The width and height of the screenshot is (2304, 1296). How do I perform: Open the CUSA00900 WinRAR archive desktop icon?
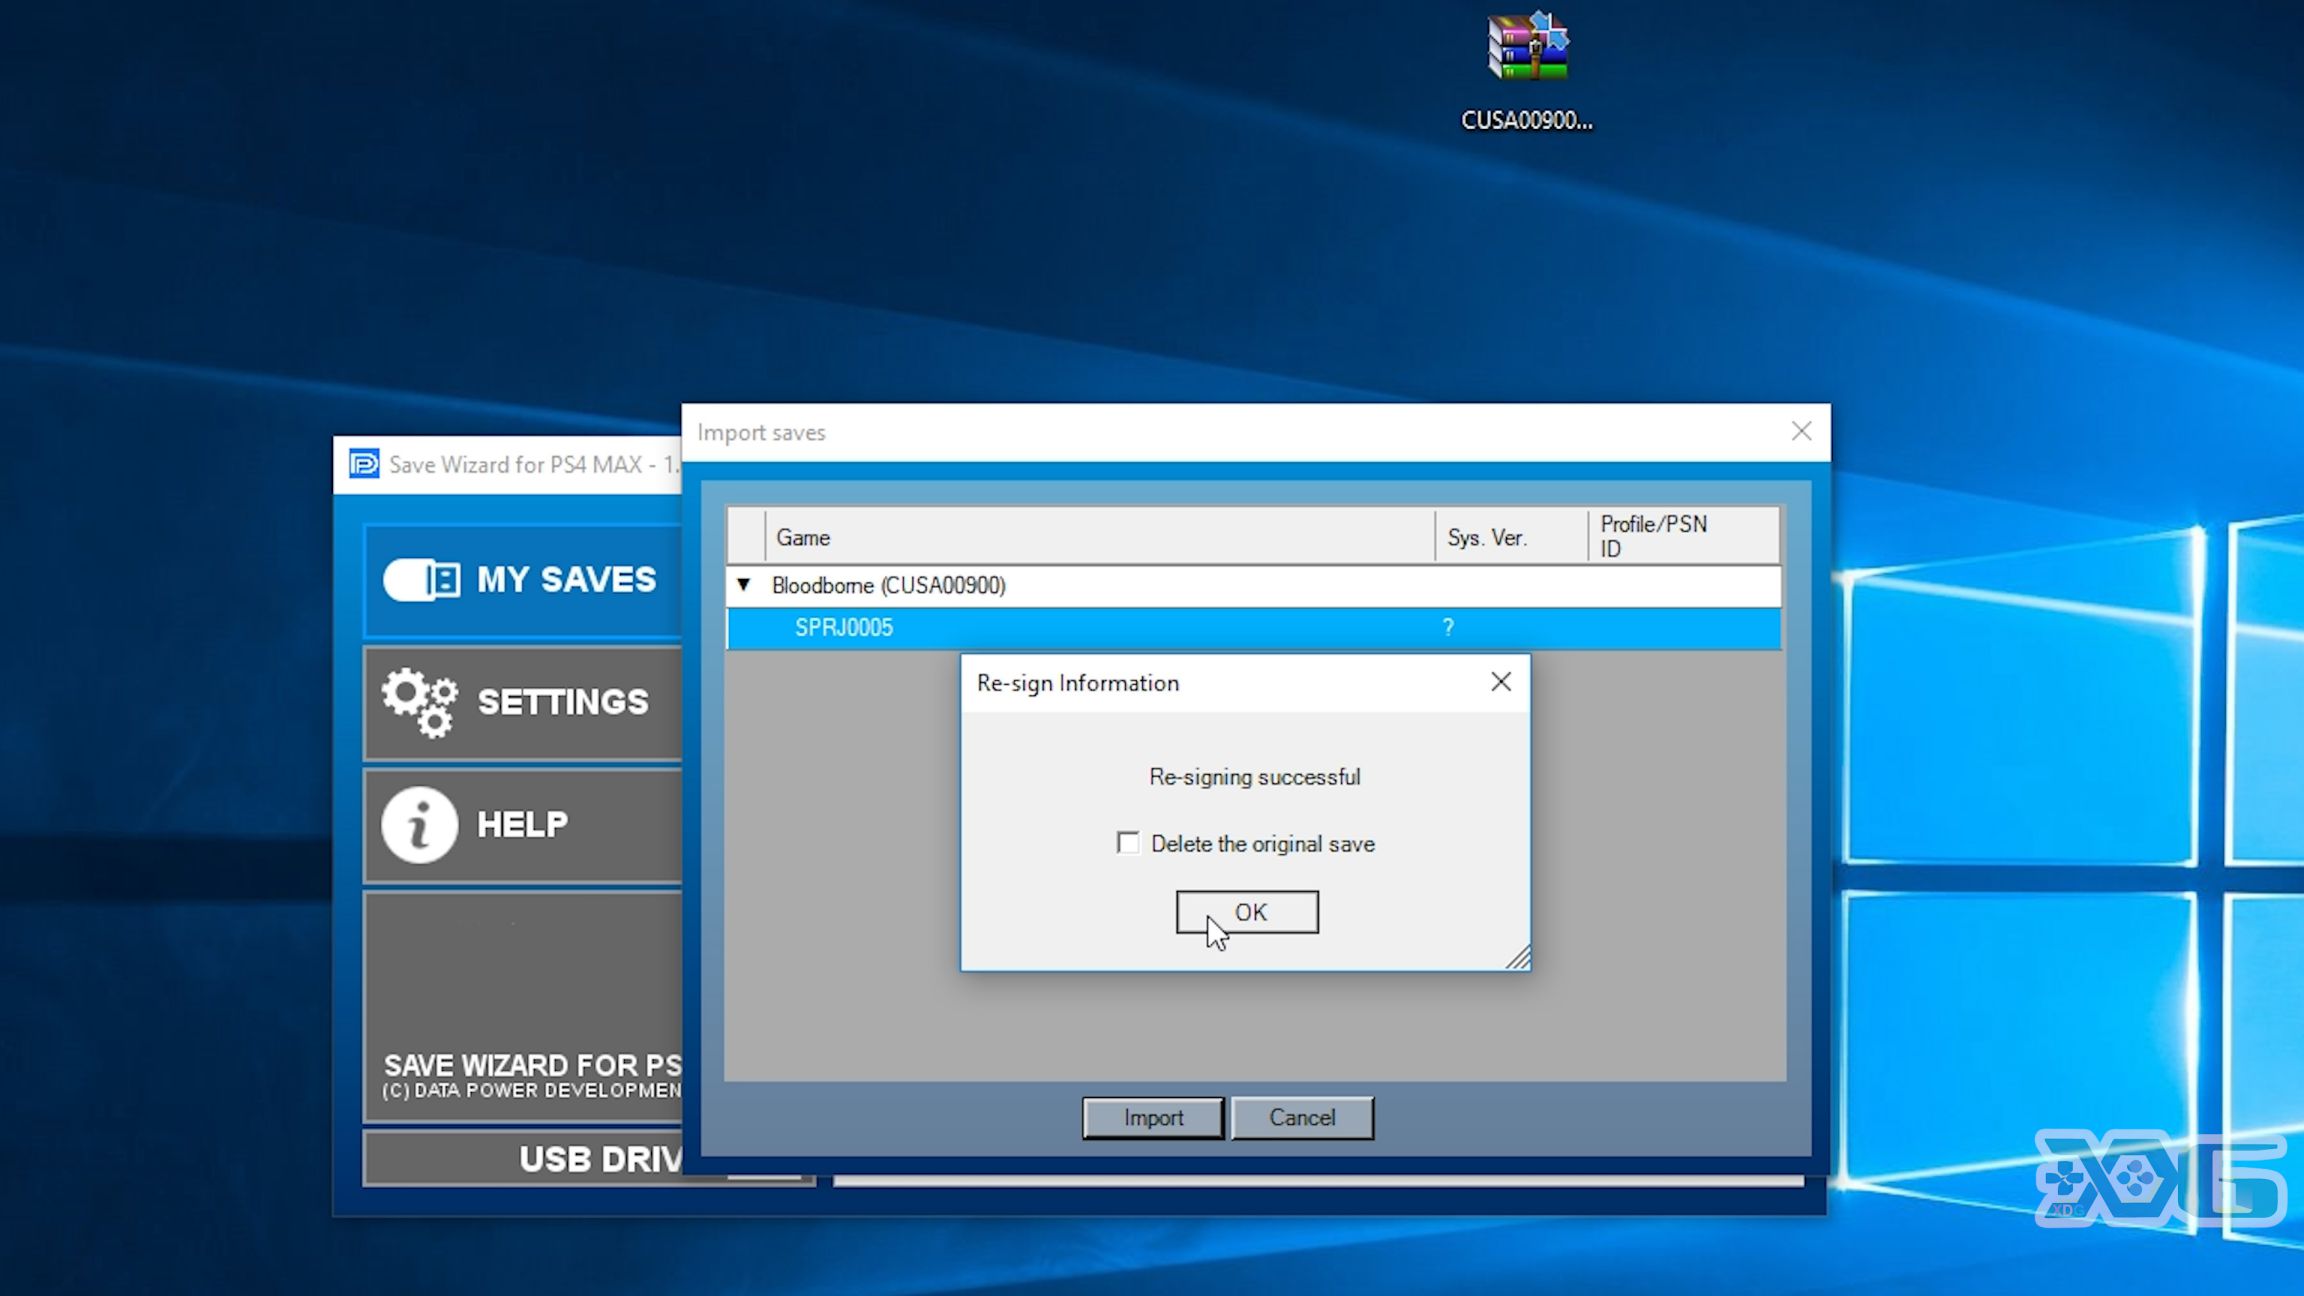pyautogui.click(x=1527, y=72)
